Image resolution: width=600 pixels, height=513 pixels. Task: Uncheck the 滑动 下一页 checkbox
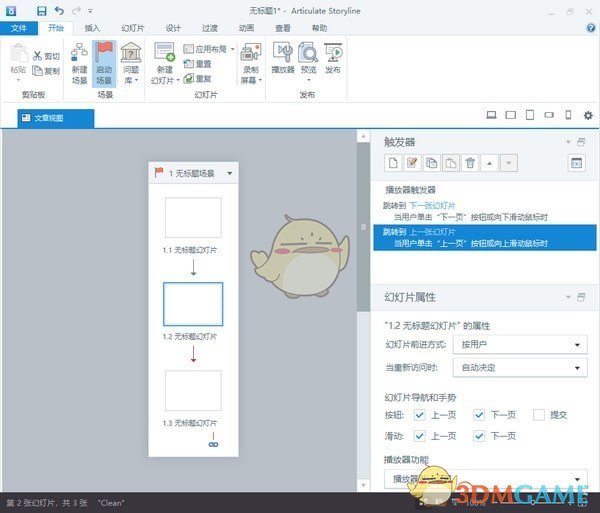(x=479, y=436)
